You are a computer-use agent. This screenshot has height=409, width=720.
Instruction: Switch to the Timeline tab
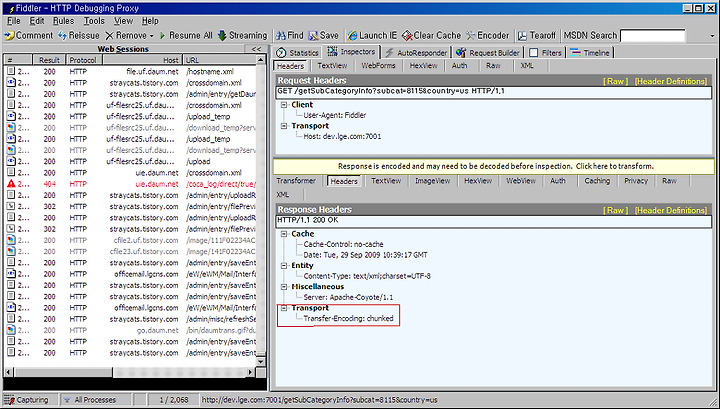[x=590, y=53]
